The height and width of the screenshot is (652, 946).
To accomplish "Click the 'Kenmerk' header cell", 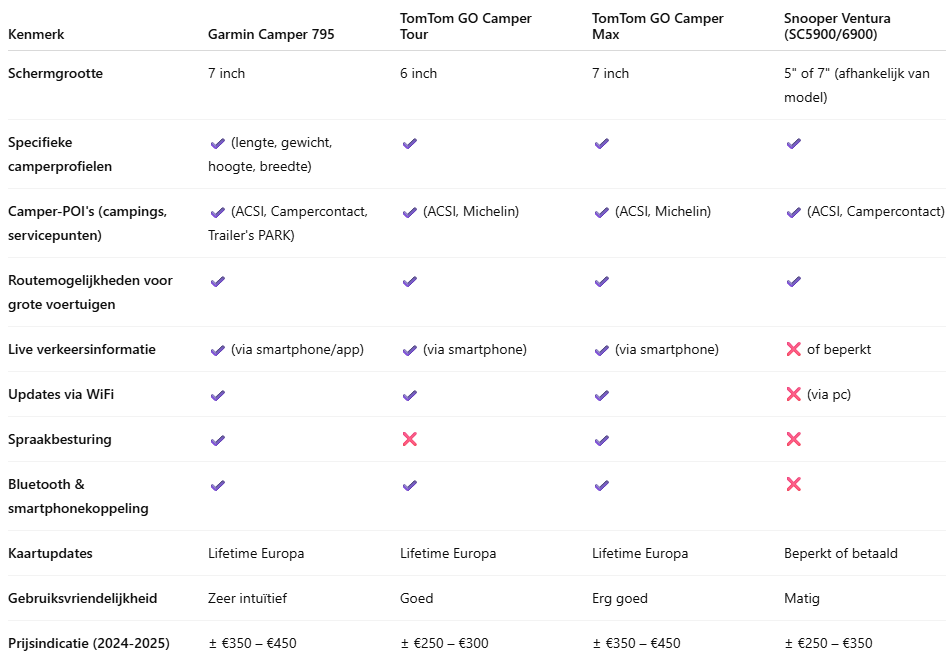I will 36,34.
